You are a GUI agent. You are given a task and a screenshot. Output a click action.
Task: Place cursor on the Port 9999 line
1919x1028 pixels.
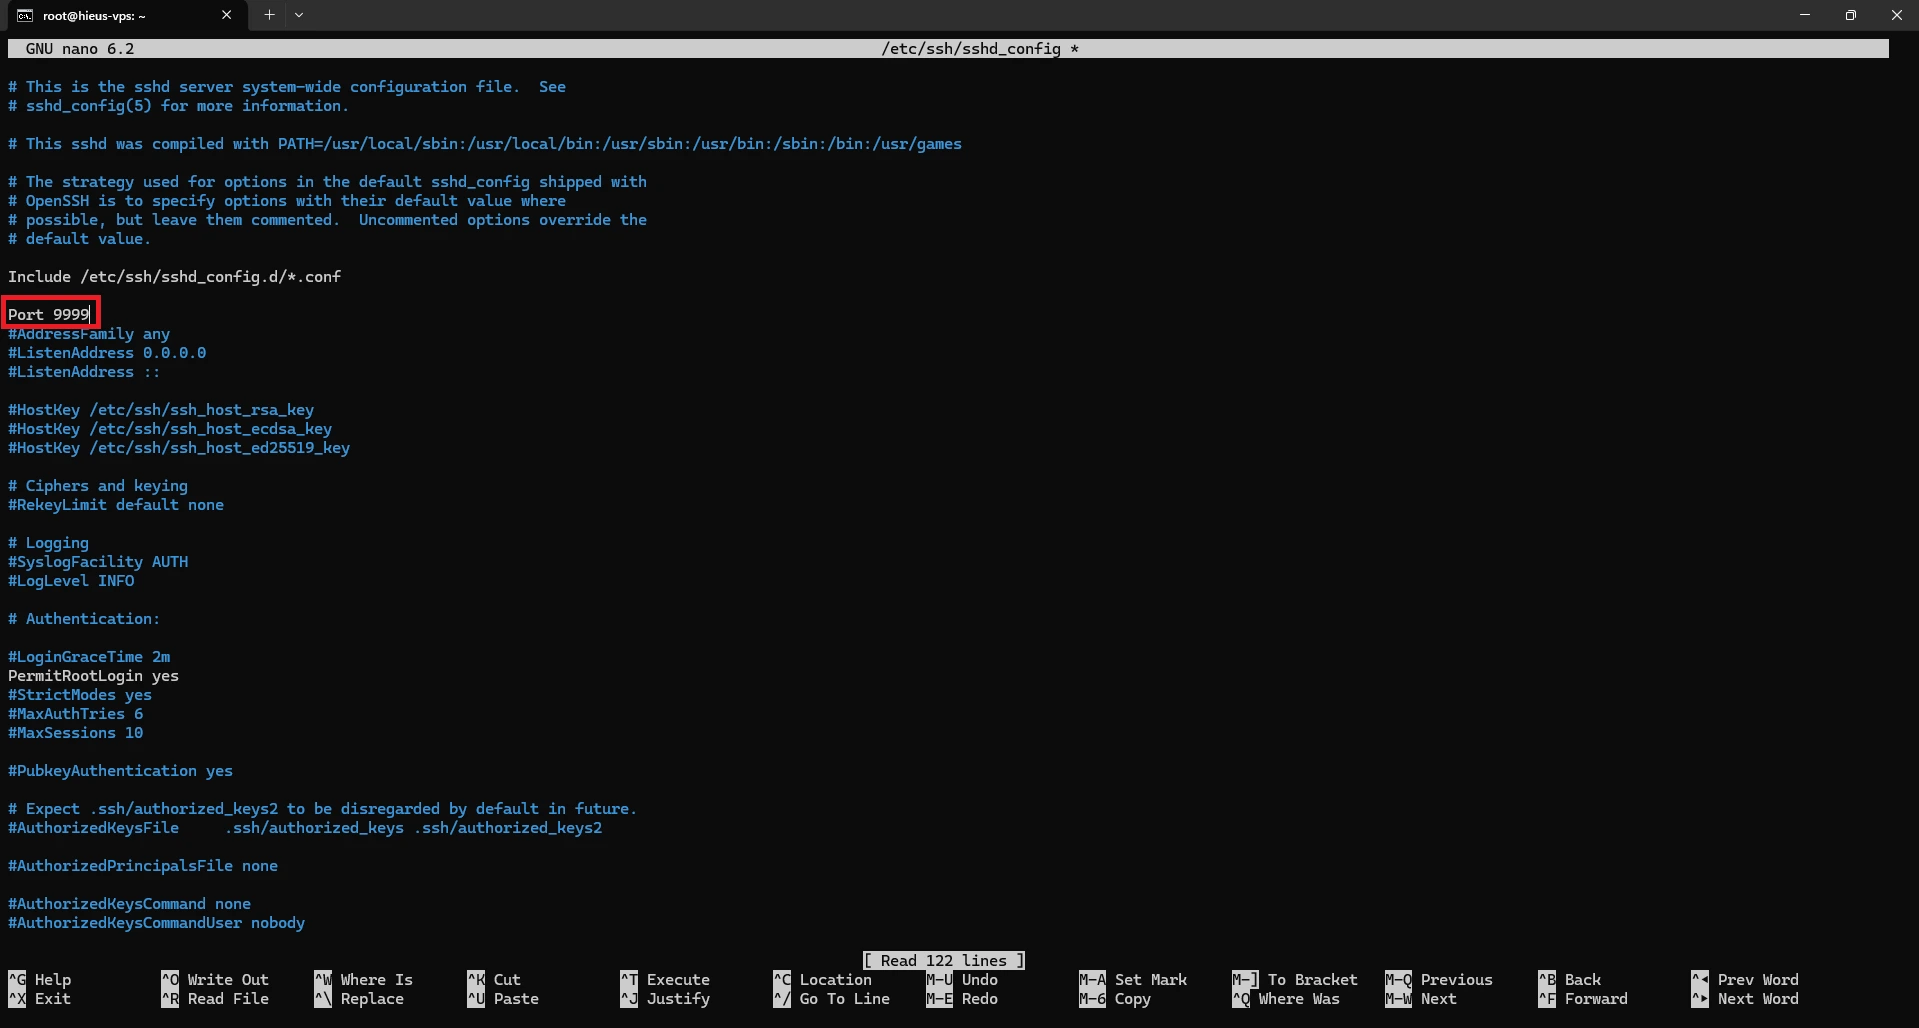point(49,315)
